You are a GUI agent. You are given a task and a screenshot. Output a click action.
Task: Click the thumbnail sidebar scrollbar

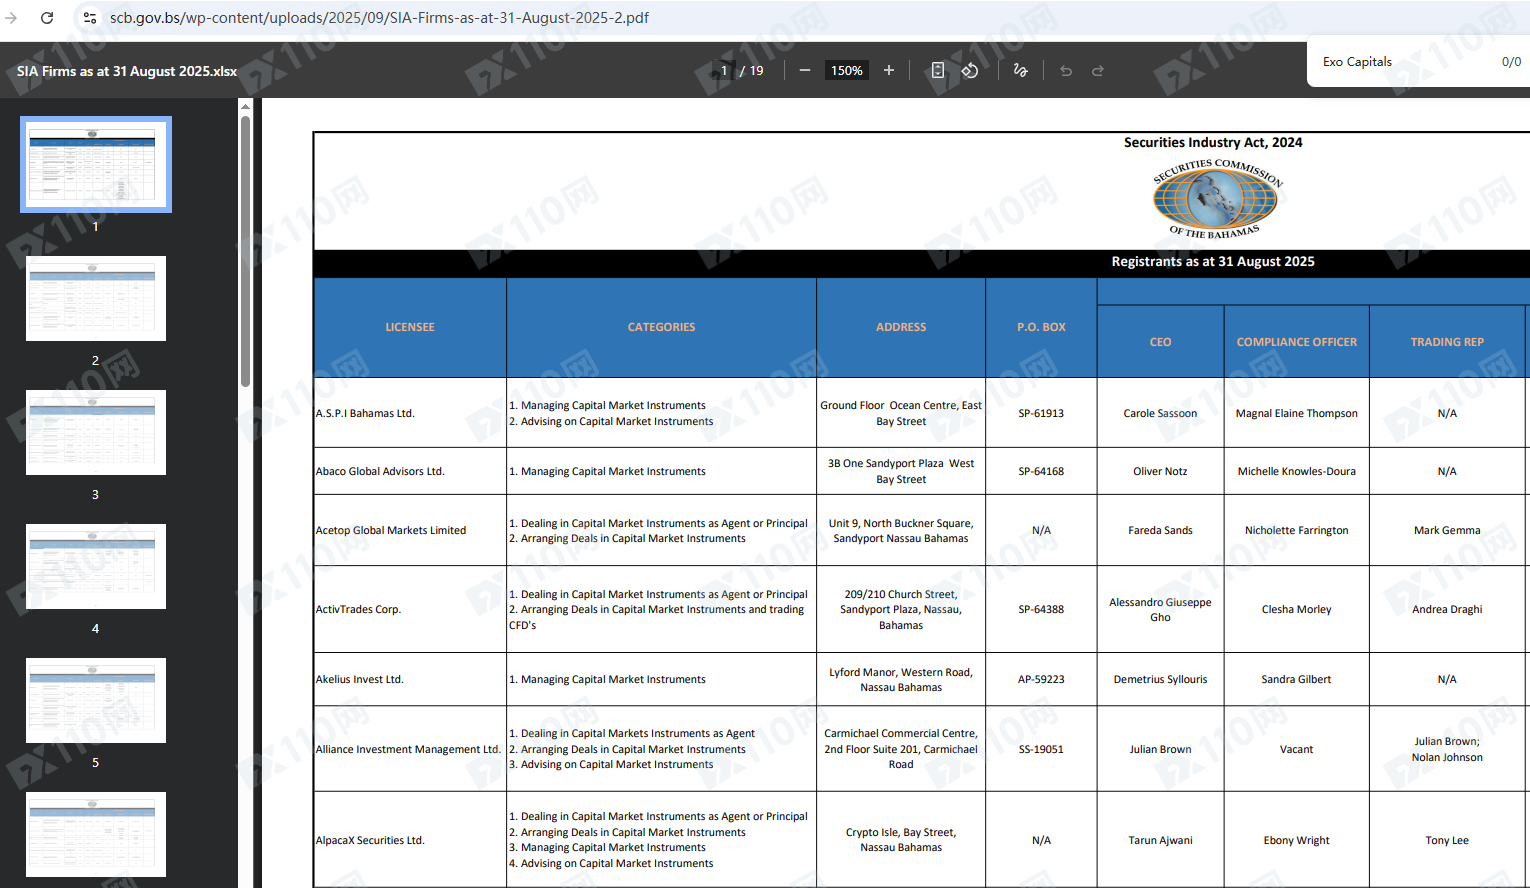pyautogui.click(x=245, y=250)
